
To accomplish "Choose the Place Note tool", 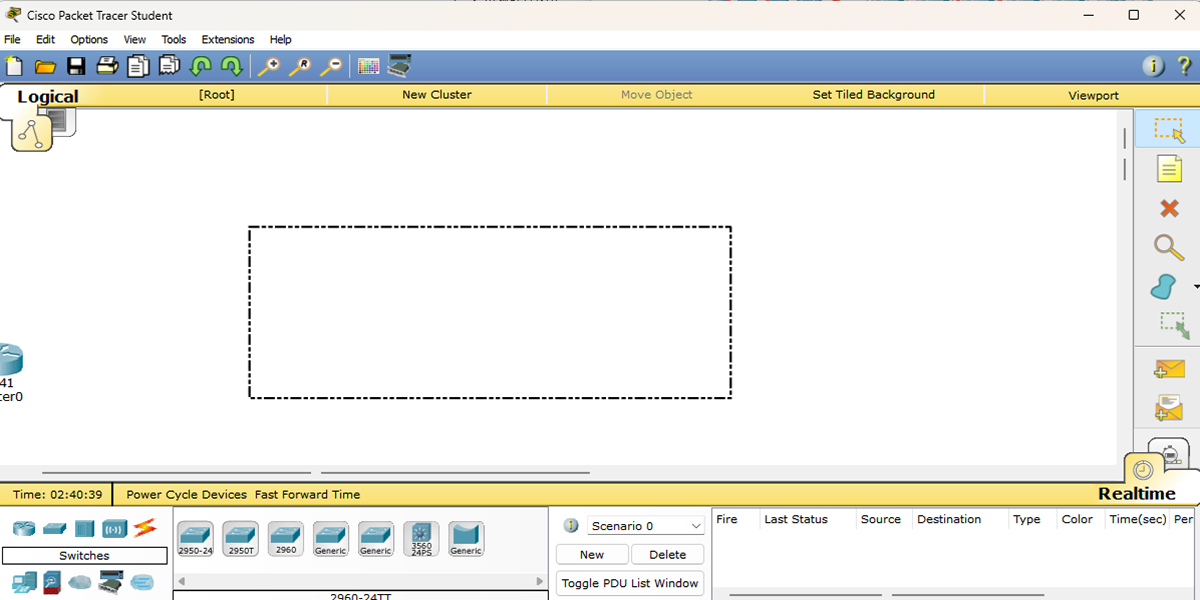I will pyautogui.click(x=1169, y=169).
